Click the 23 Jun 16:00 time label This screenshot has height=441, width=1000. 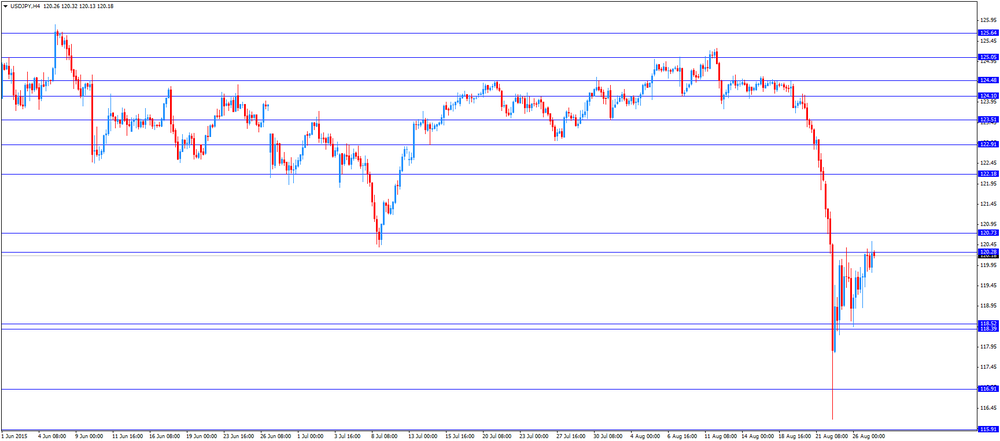point(239,437)
